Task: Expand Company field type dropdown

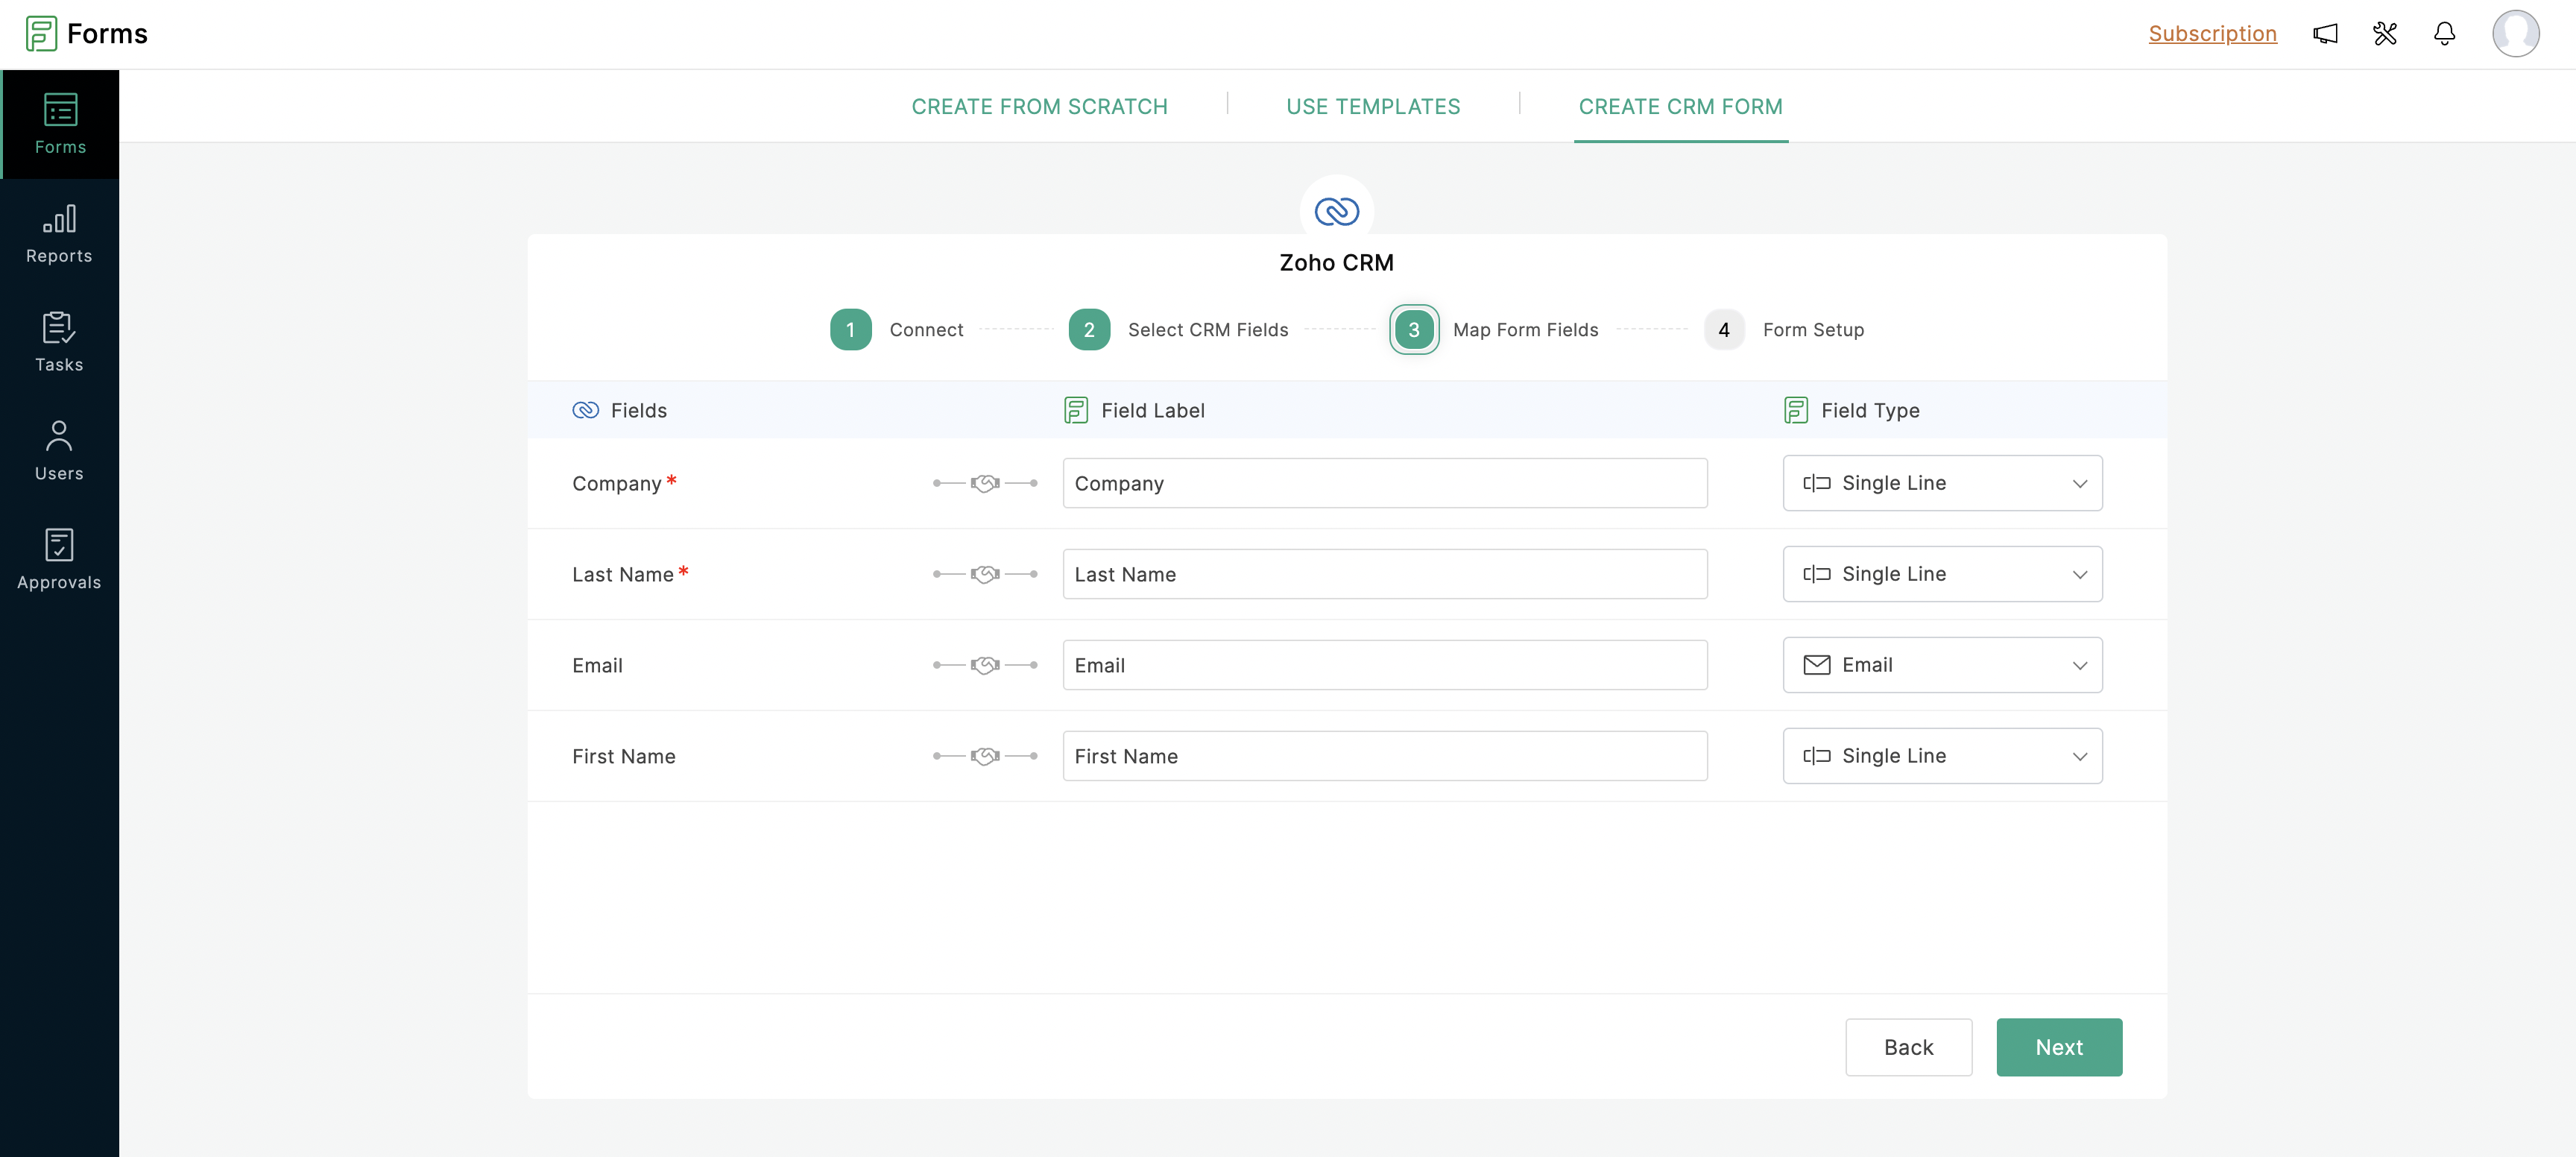Action: click(x=1942, y=484)
